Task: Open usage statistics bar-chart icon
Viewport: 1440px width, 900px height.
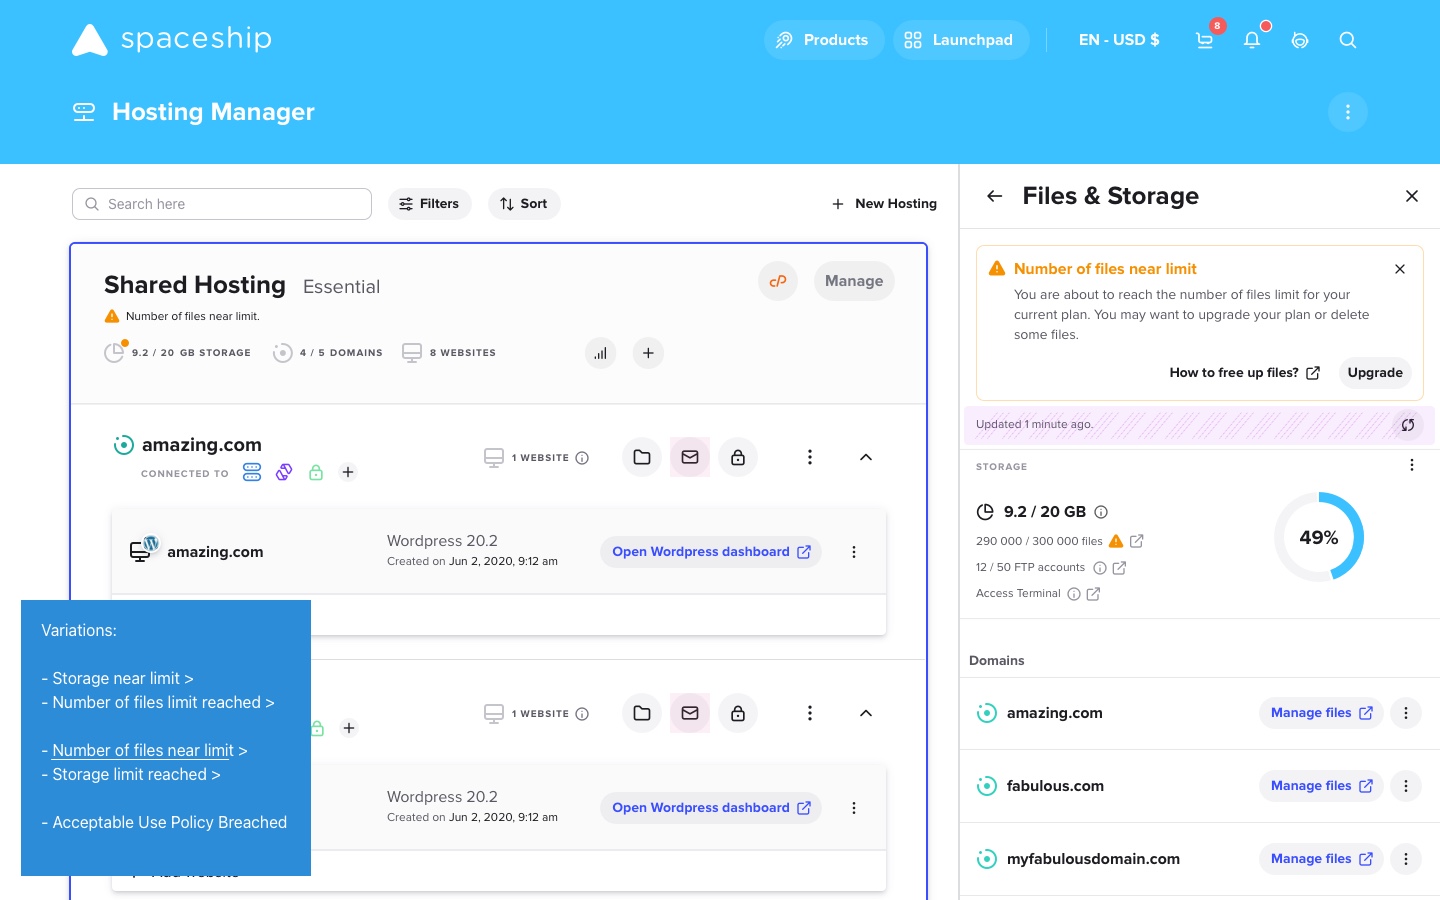Action: [x=600, y=353]
